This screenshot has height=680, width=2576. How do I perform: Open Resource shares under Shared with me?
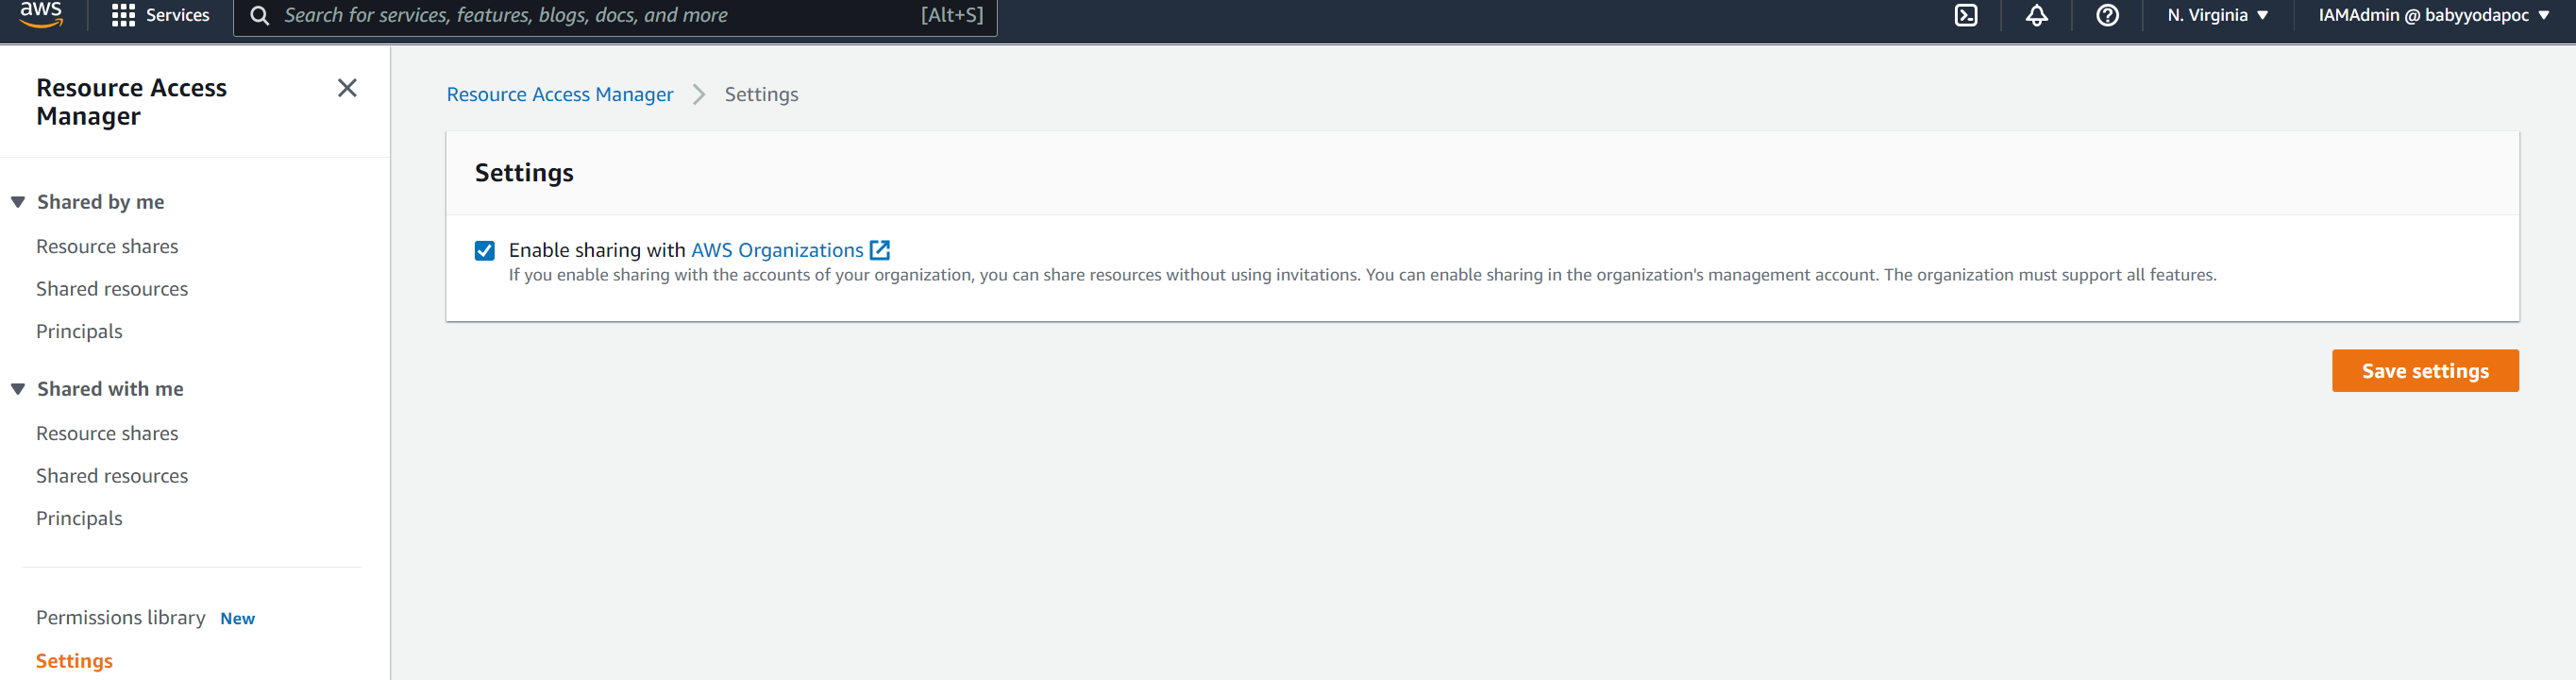[107, 433]
